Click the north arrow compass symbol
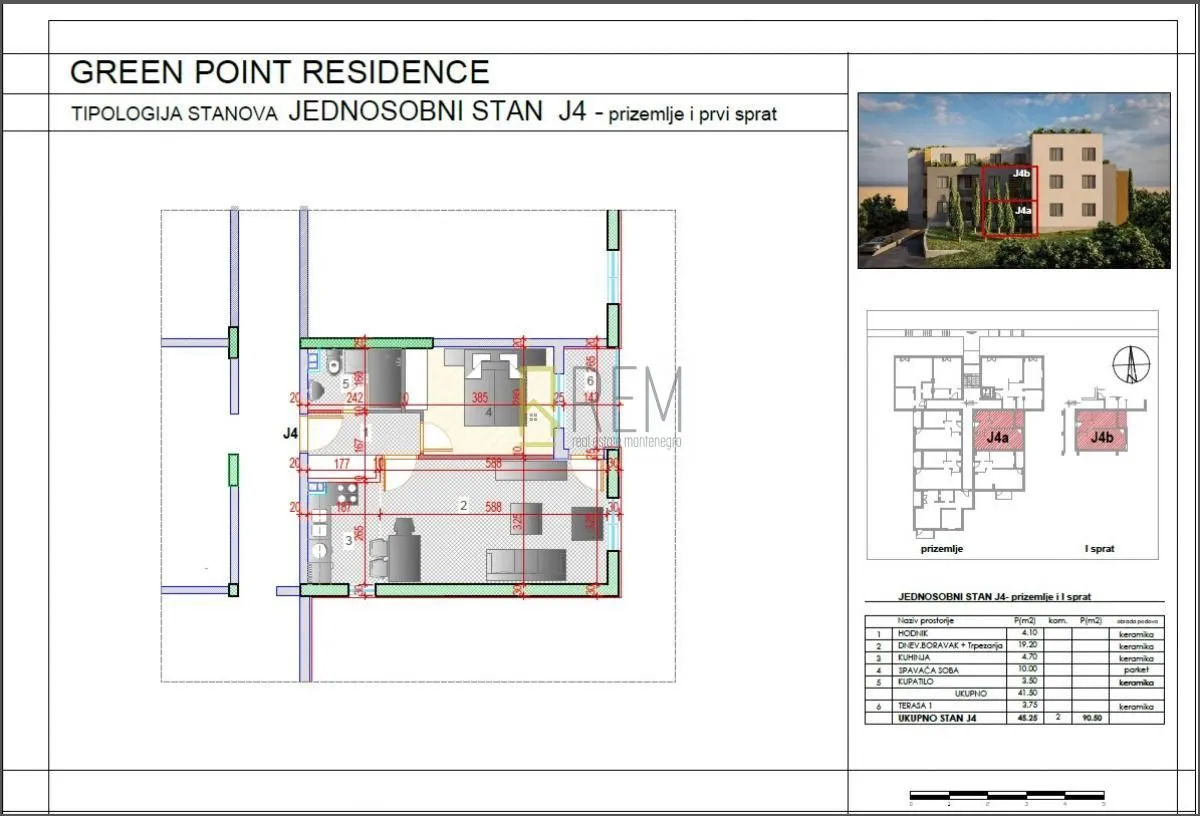The image size is (1200, 816). [x=1131, y=364]
